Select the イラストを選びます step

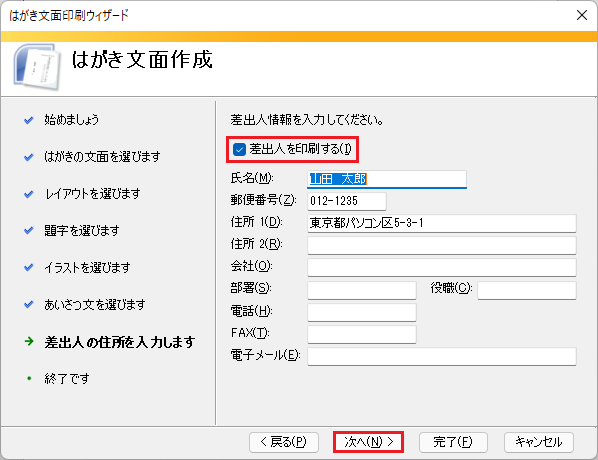(x=87, y=267)
